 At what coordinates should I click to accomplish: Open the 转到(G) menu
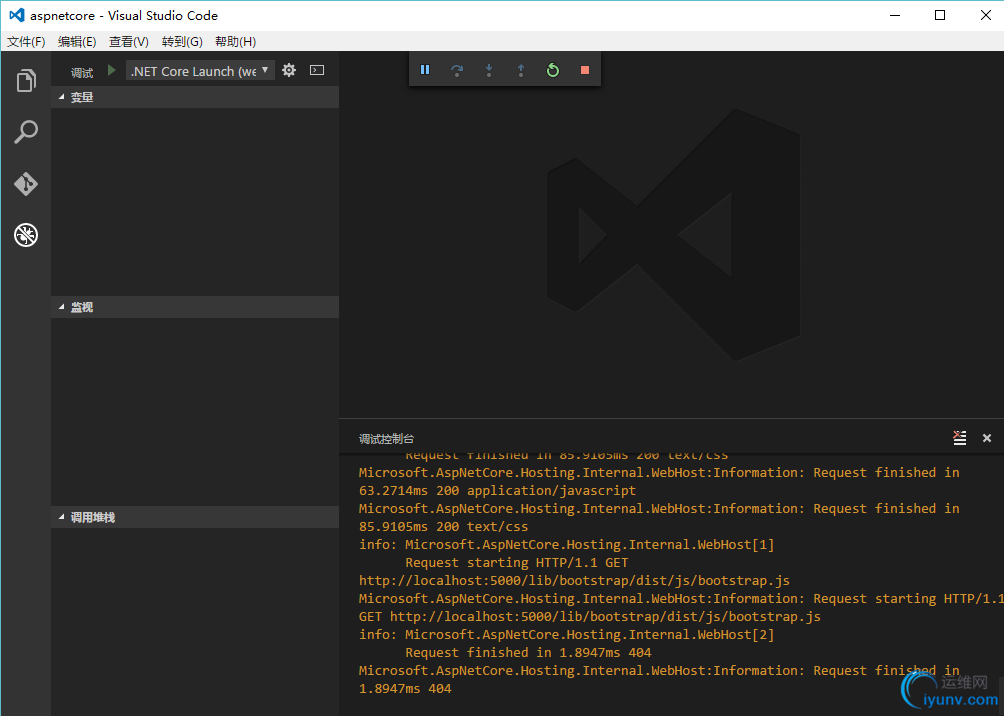[182, 42]
